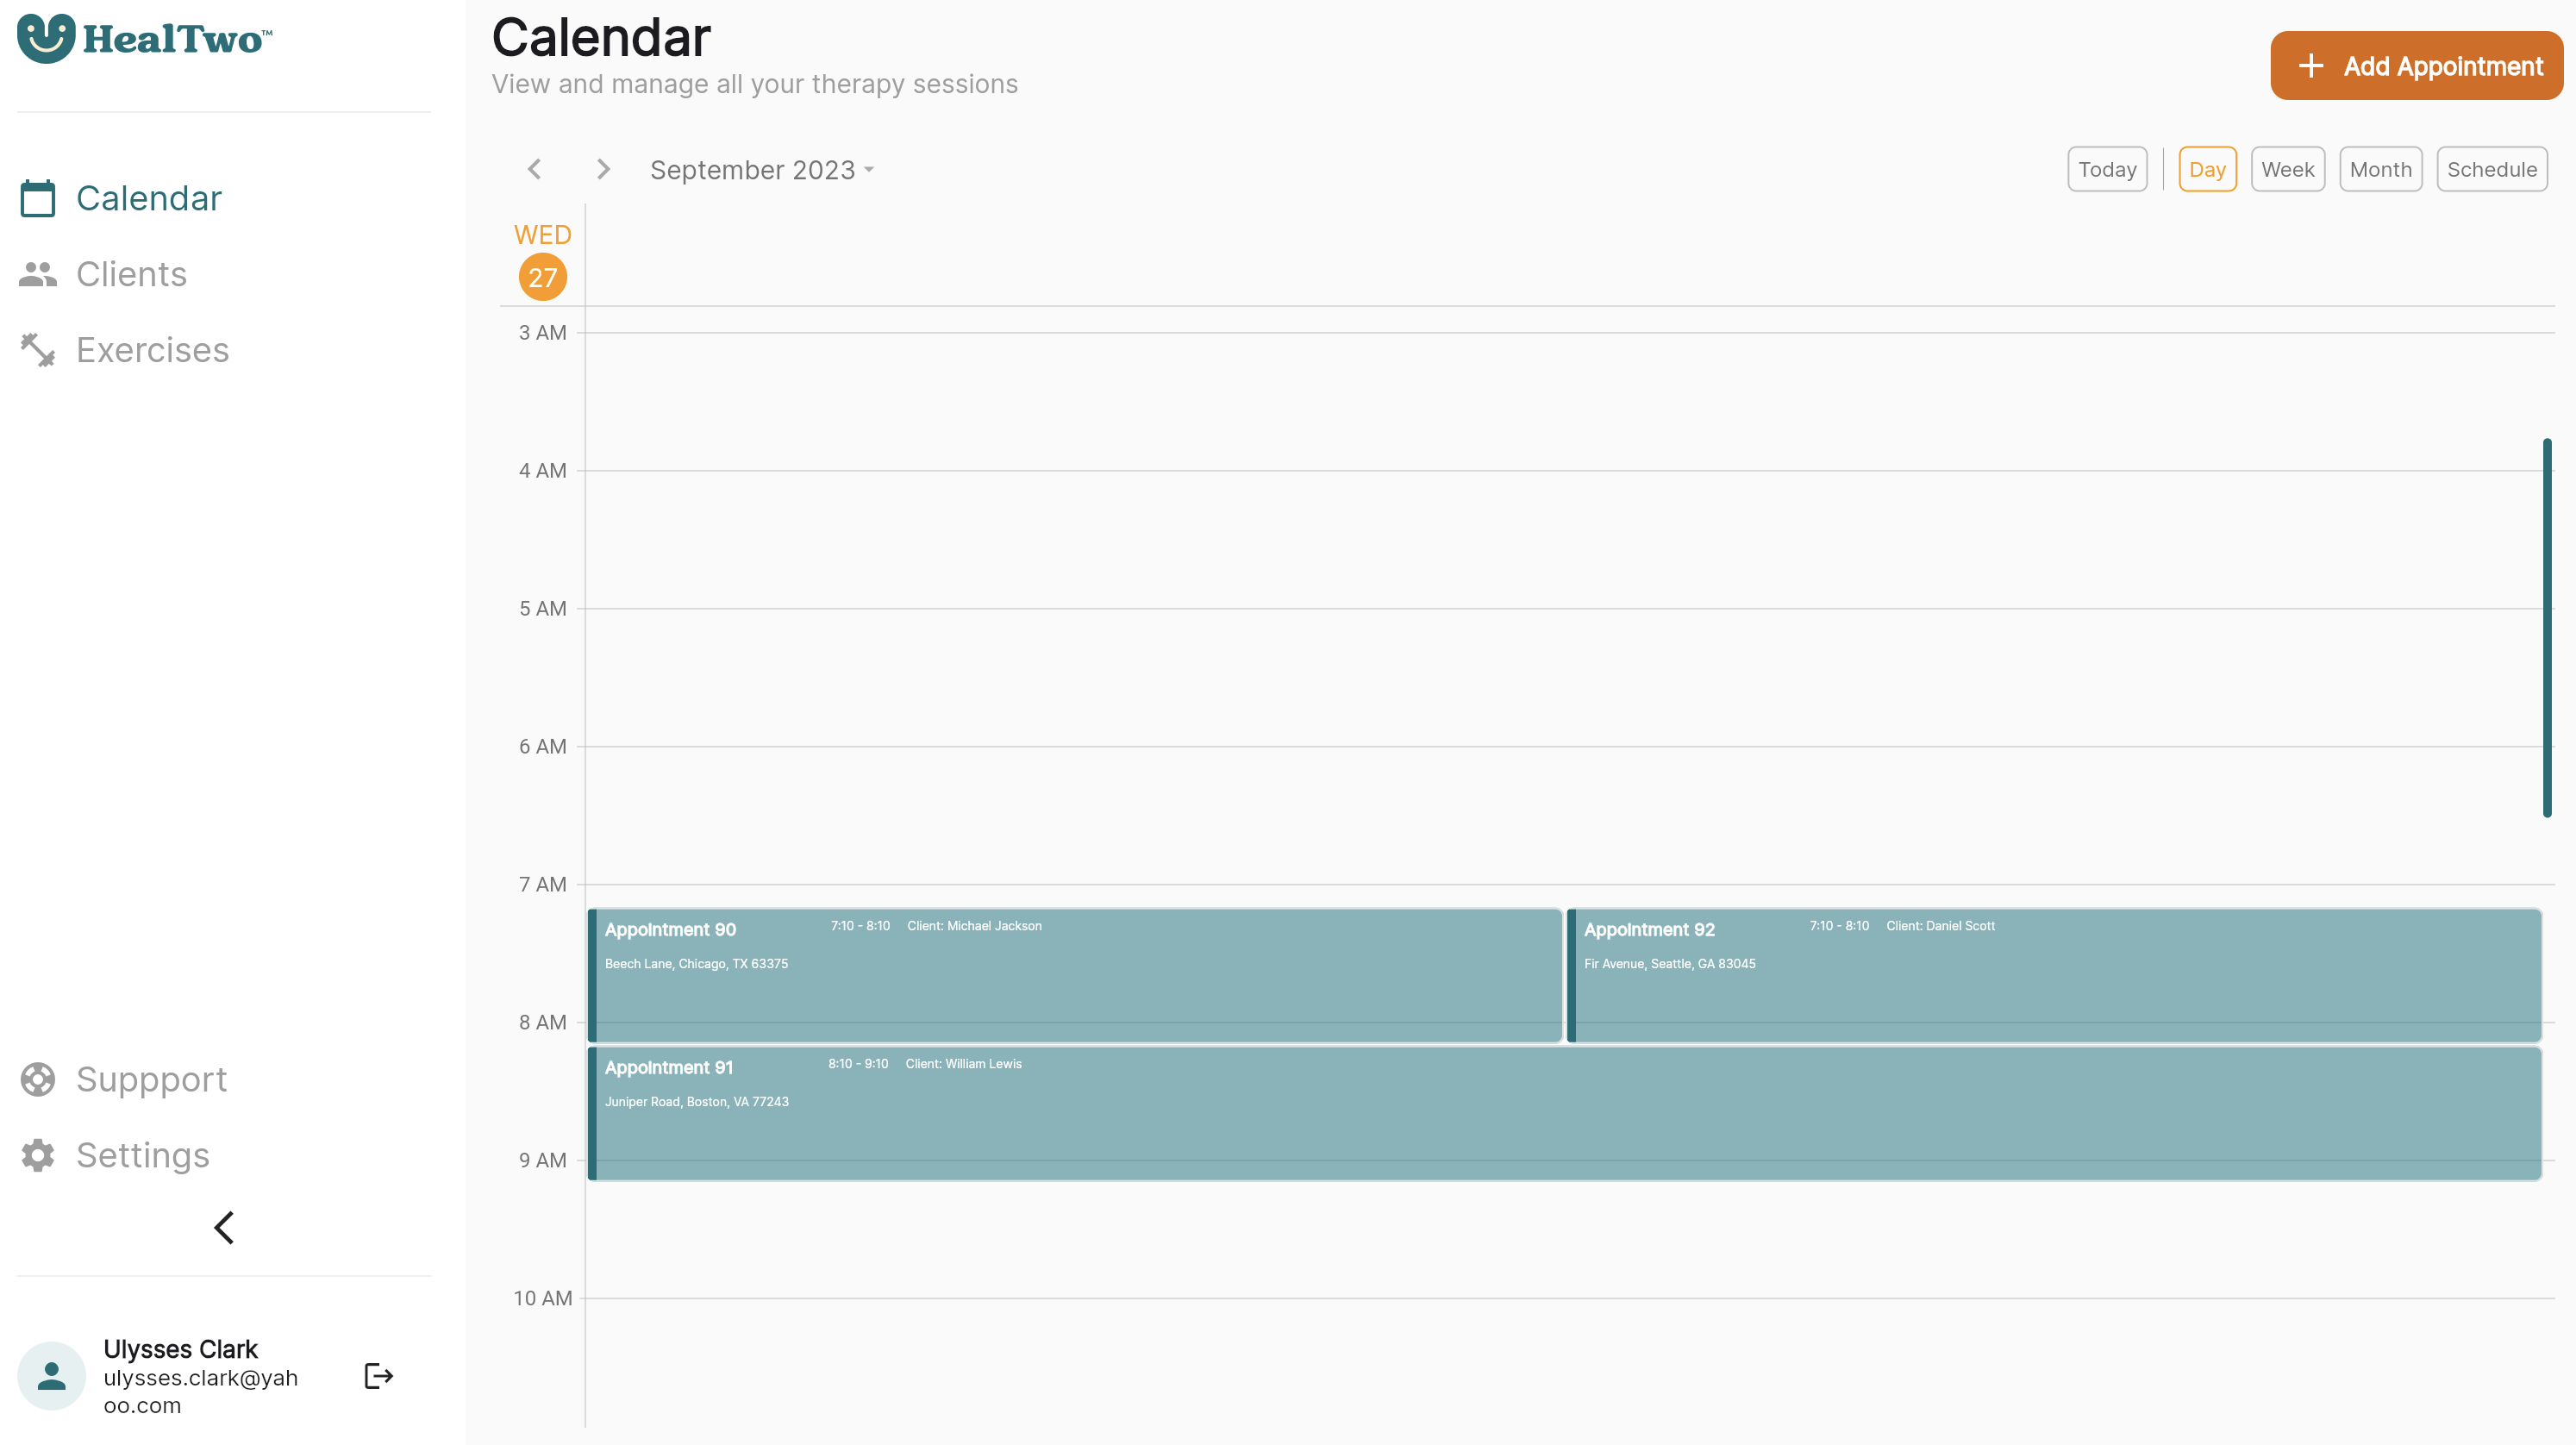Click the collapse sidebar arrow icon
2576x1445 pixels.
223,1228
